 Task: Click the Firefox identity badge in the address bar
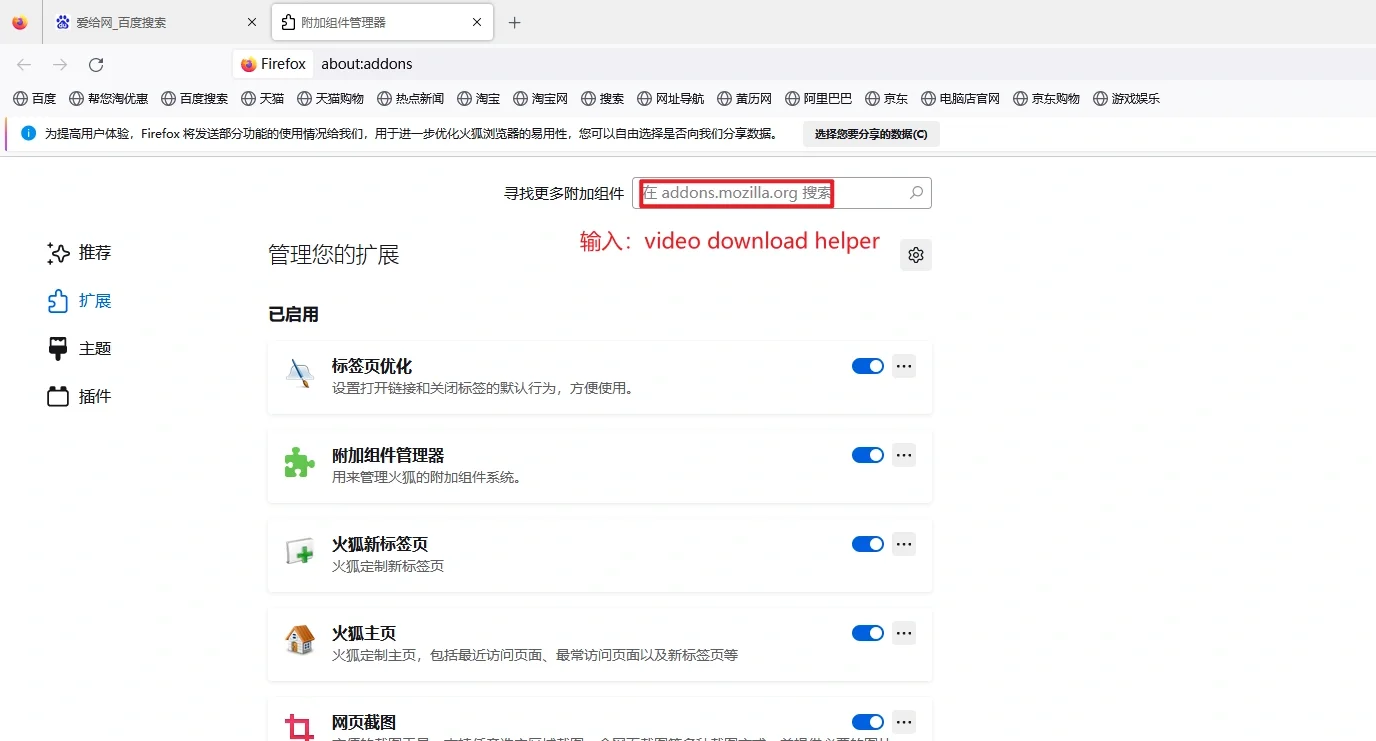pos(273,64)
